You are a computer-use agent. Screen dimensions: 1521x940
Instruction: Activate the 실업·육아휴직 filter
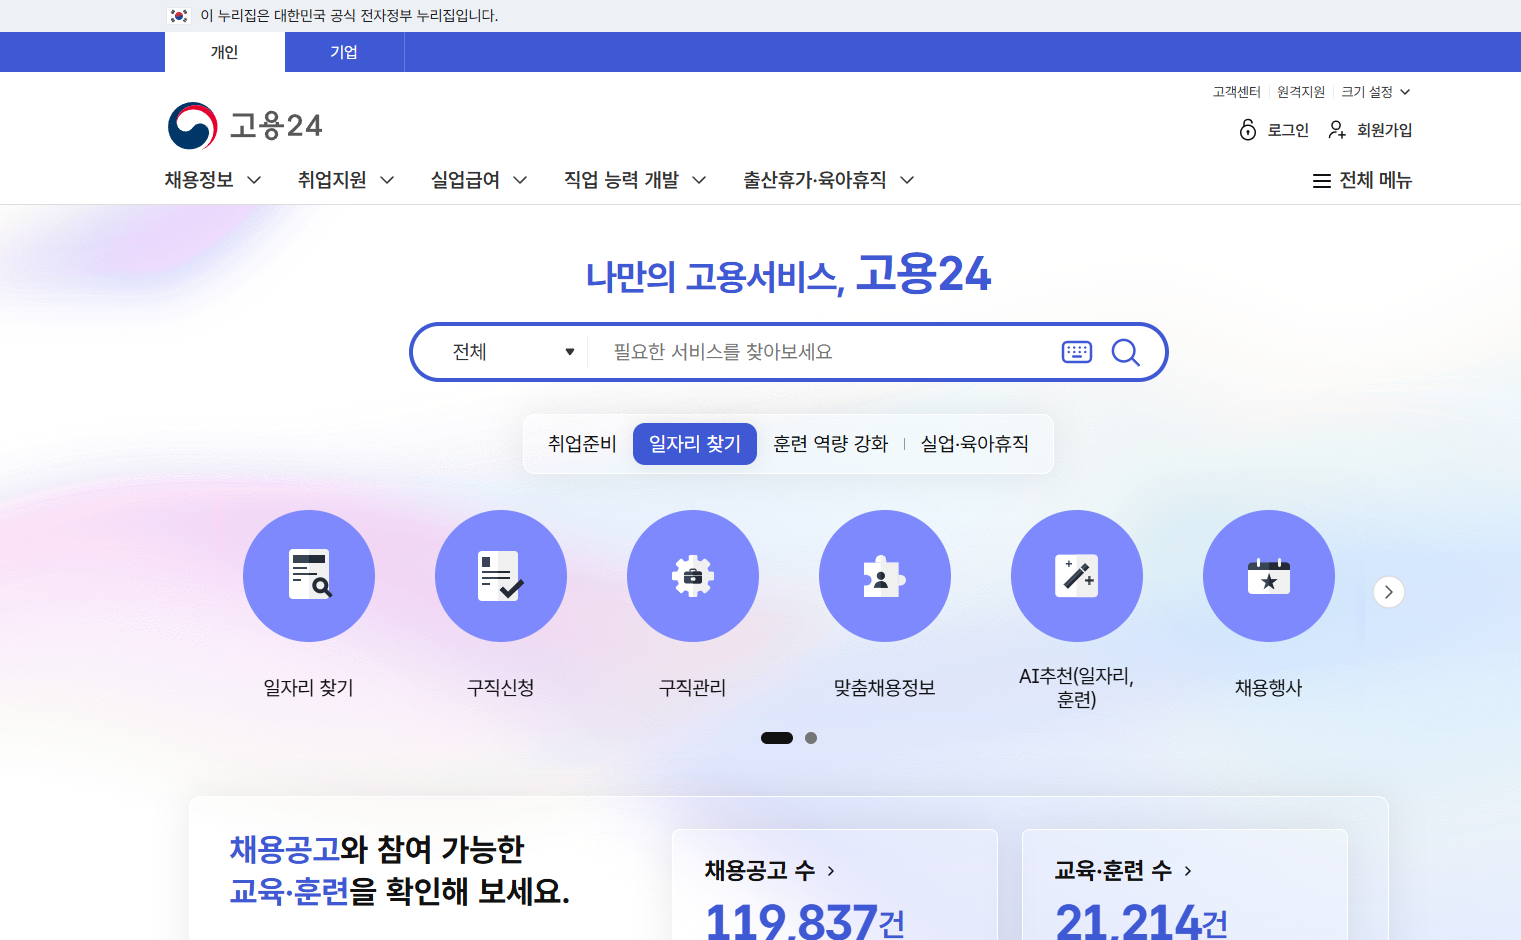(x=975, y=444)
